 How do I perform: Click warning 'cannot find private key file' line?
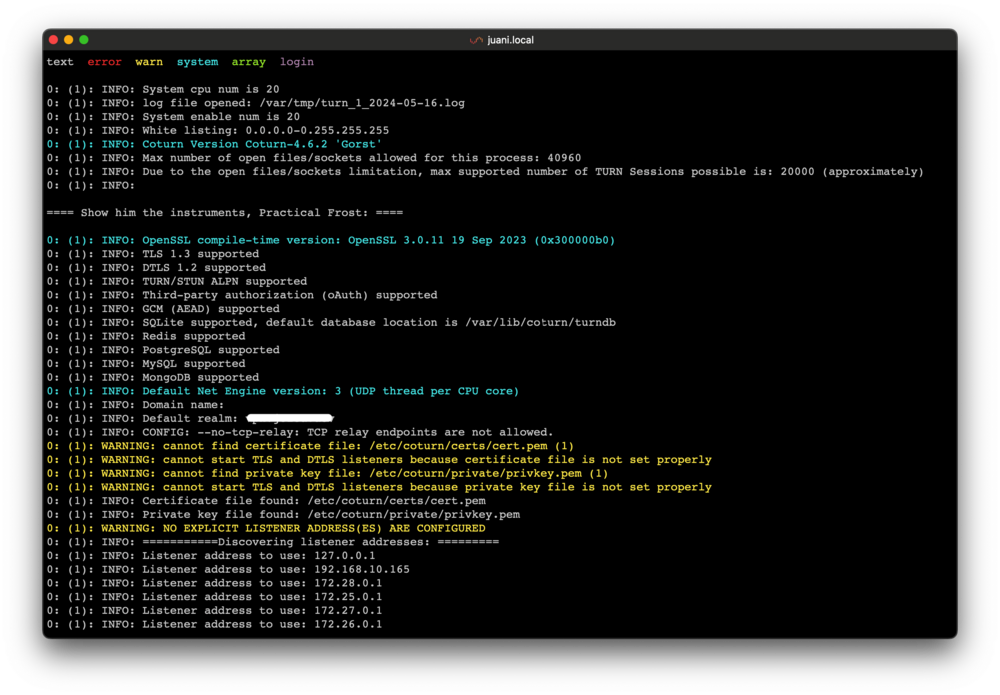click(327, 474)
